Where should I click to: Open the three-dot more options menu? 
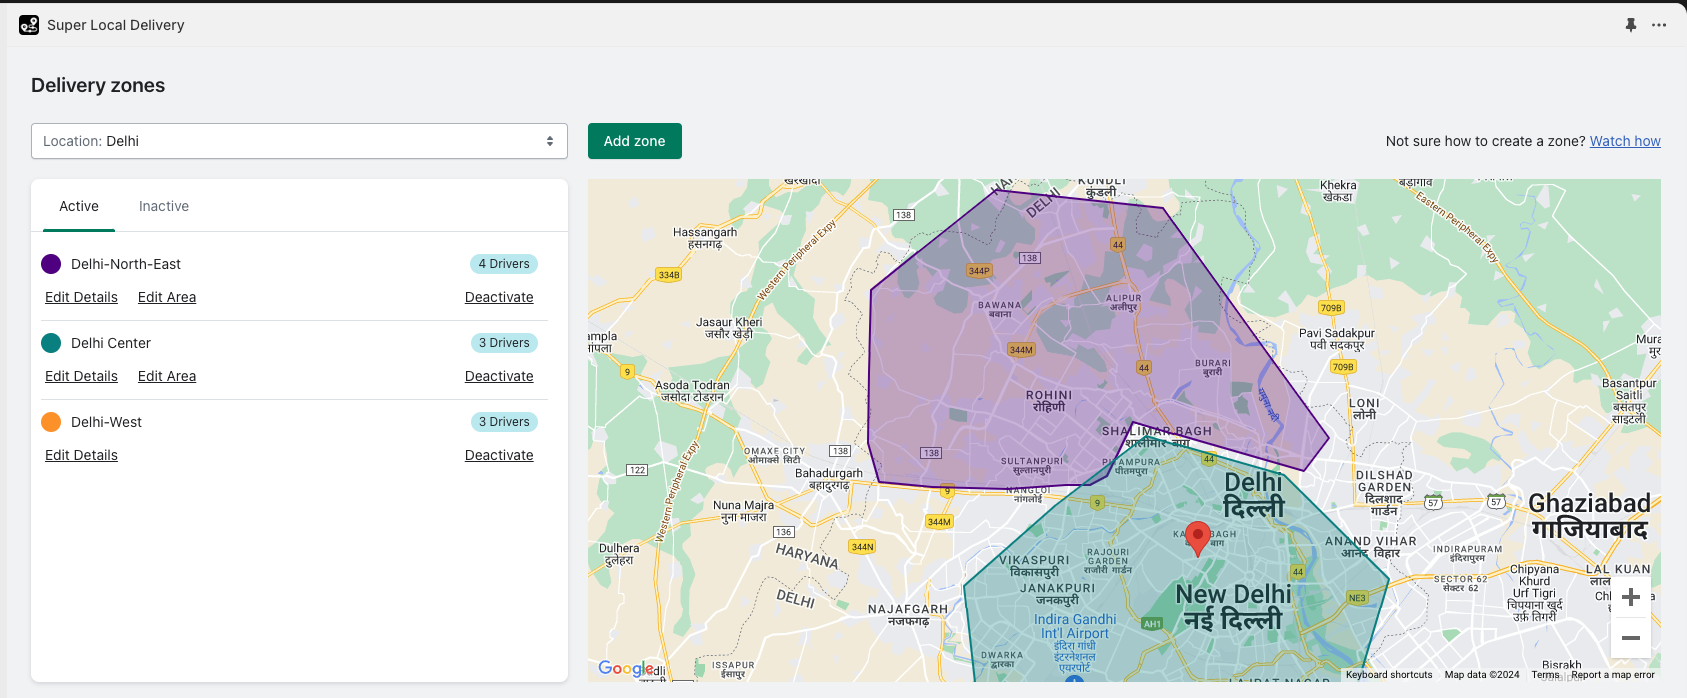click(1659, 25)
